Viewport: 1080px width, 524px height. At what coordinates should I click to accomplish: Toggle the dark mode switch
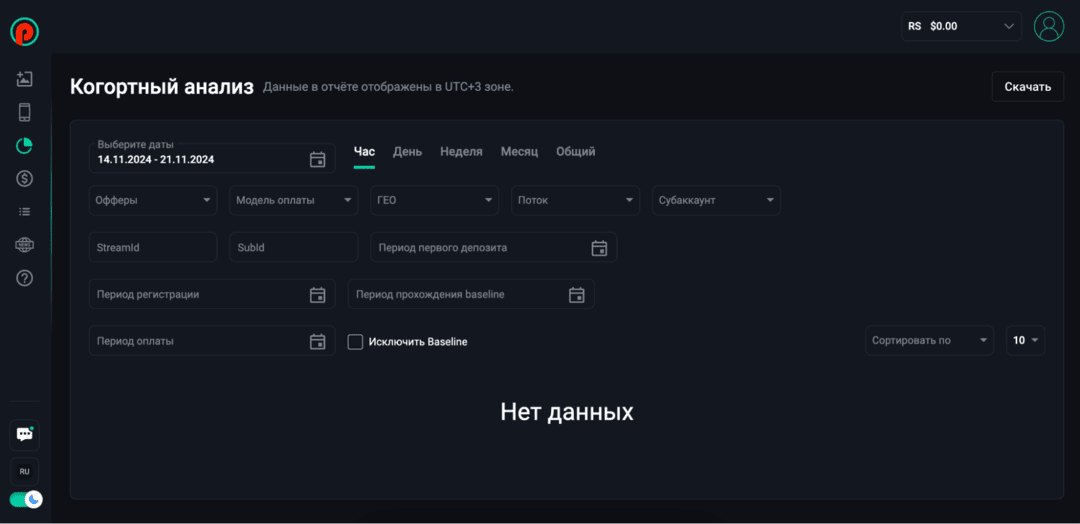coord(25,499)
